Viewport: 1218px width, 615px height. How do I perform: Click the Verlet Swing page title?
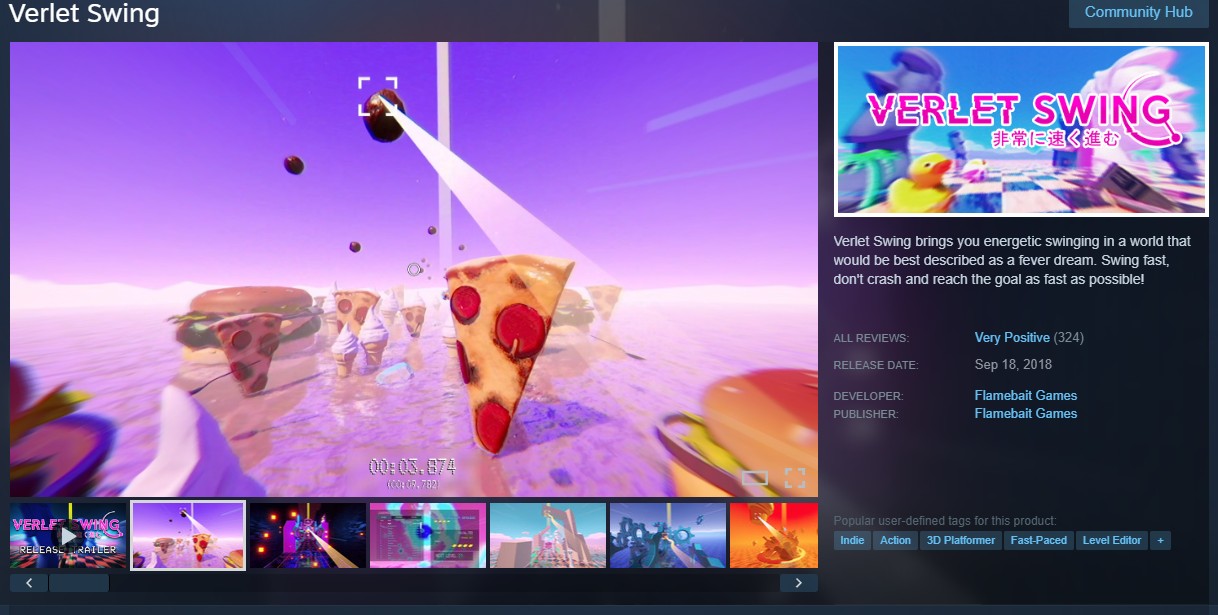84,14
